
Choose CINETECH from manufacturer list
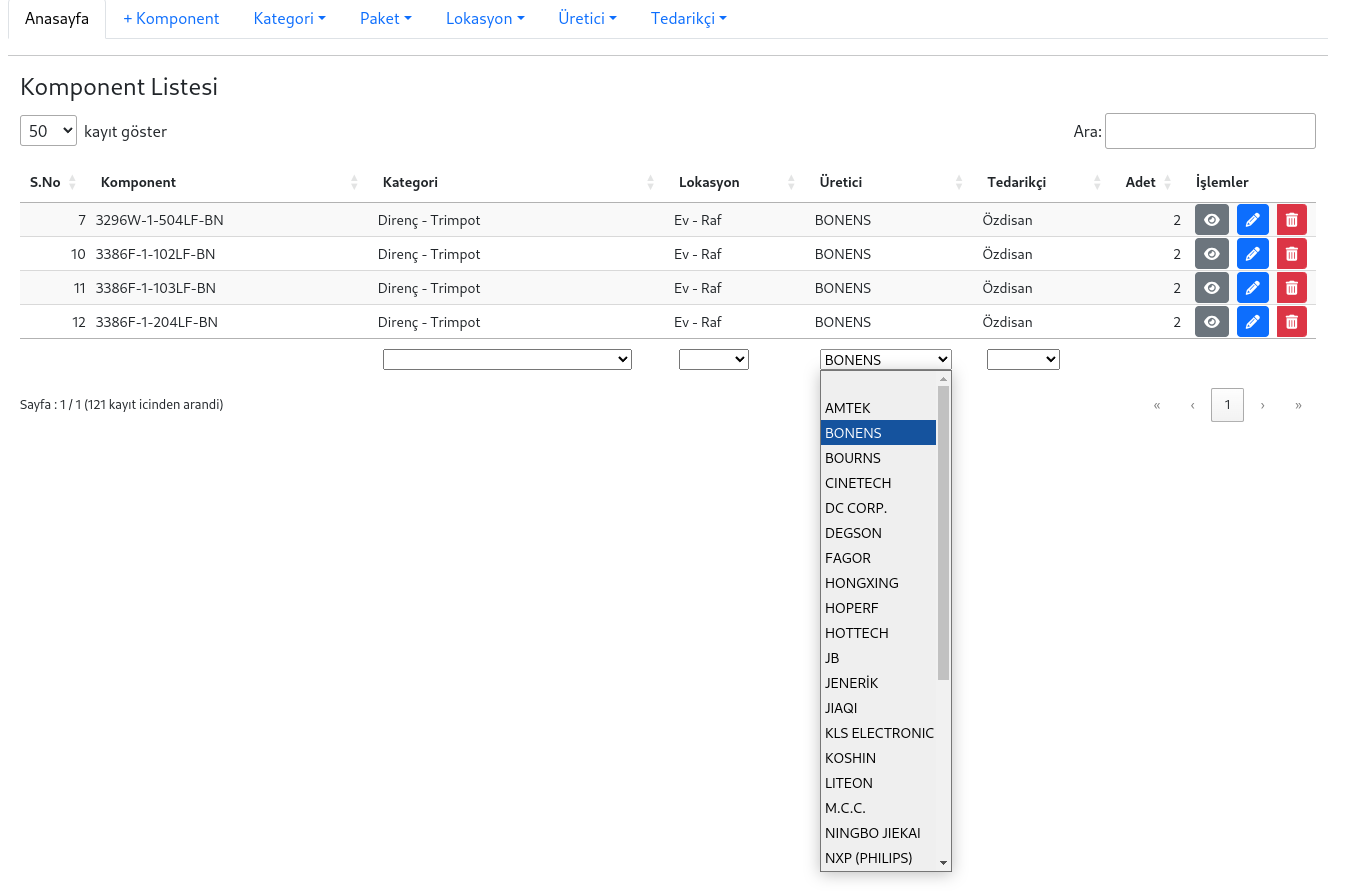tap(878, 483)
